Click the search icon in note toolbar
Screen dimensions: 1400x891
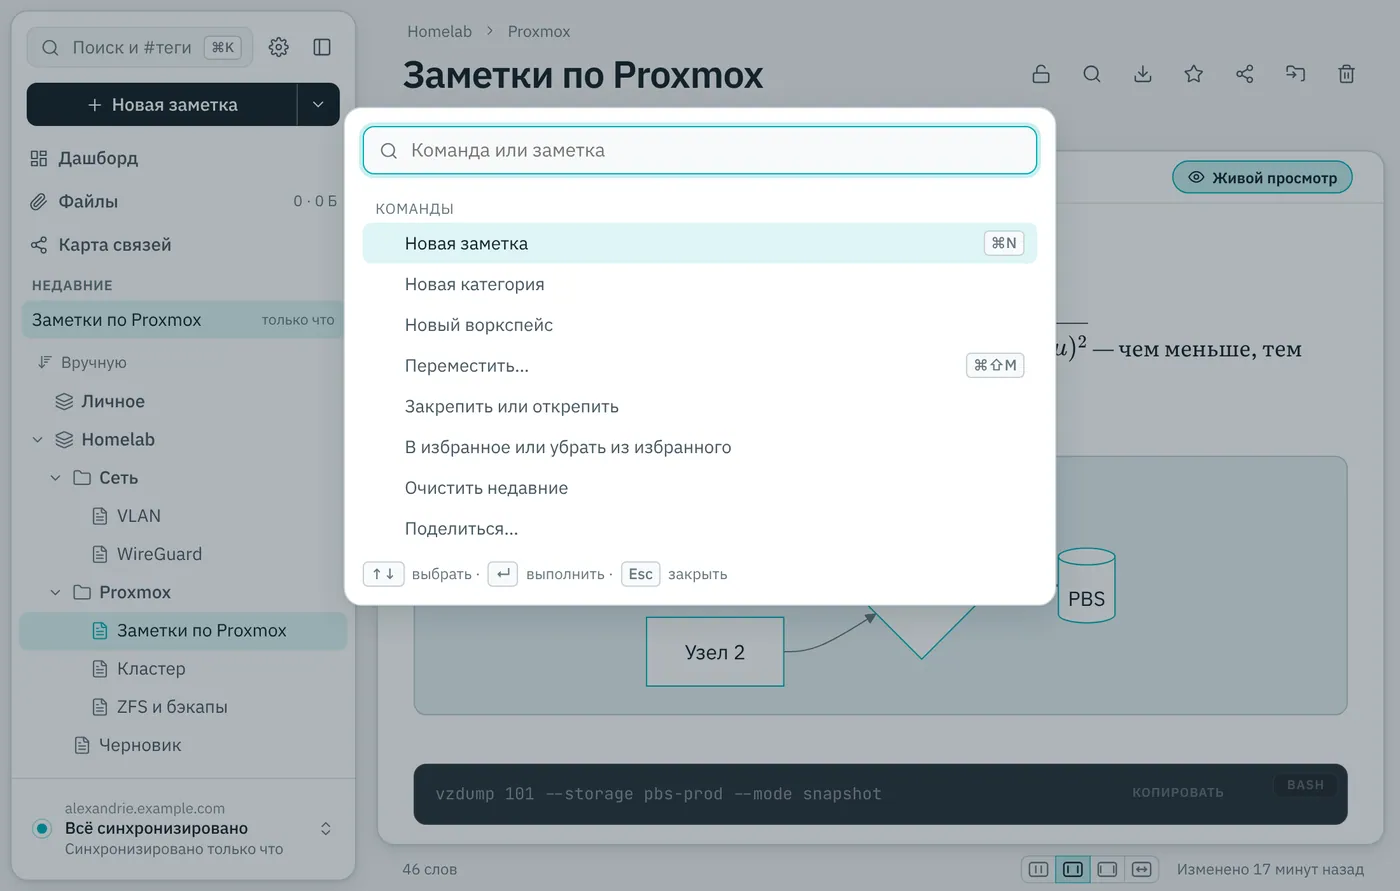(1092, 74)
